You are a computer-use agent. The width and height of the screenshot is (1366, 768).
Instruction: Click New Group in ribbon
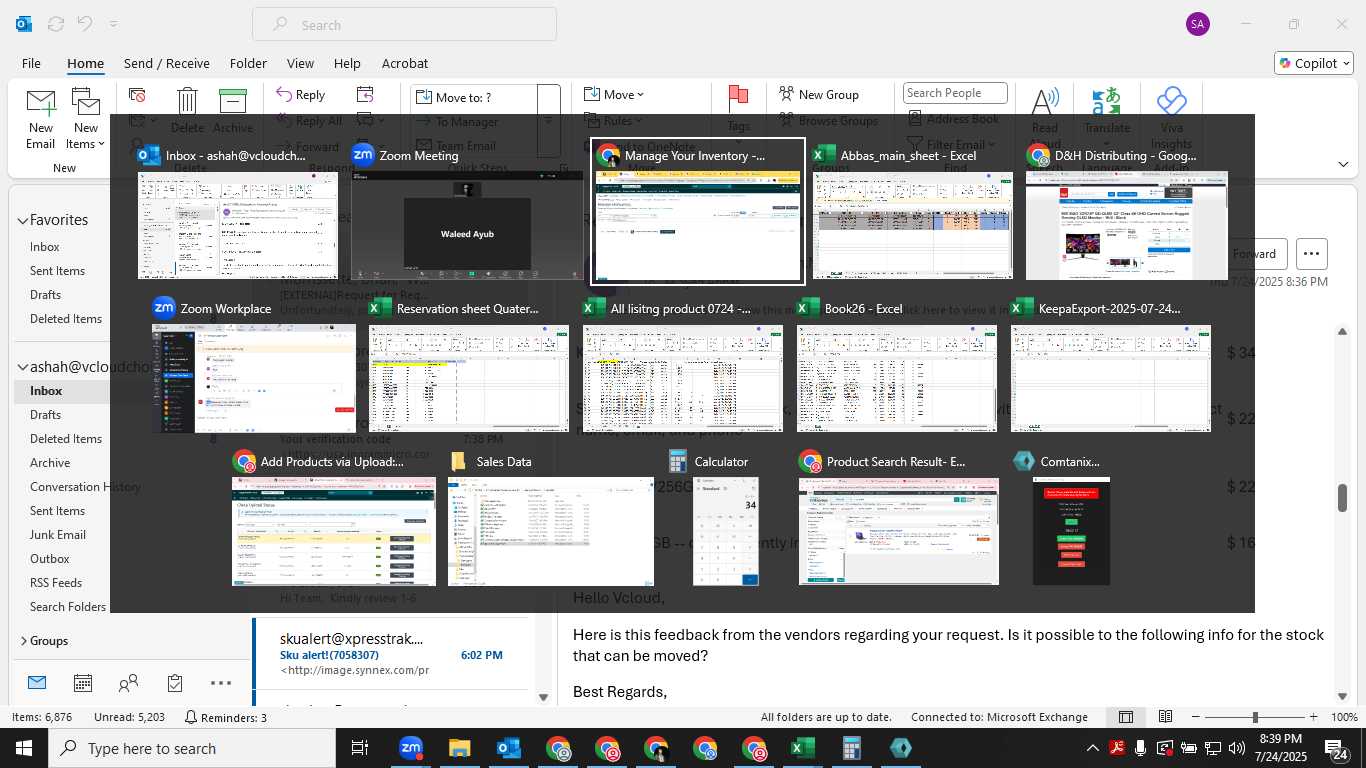coord(819,95)
